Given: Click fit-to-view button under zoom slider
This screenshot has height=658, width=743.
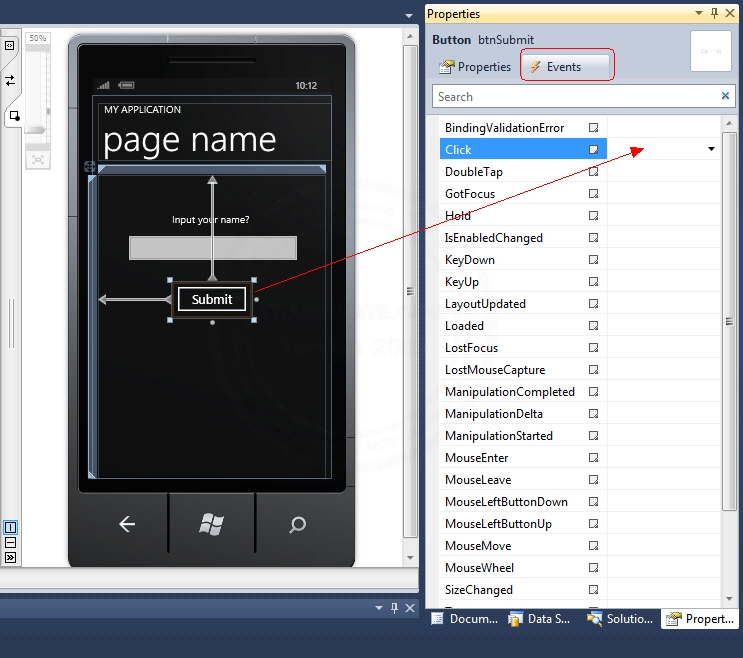Looking at the screenshot, I should coord(37,160).
